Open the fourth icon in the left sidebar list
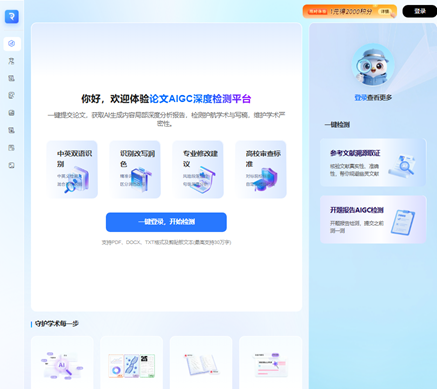Image resolution: width=437 pixels, height=389 pixels. 12,96
